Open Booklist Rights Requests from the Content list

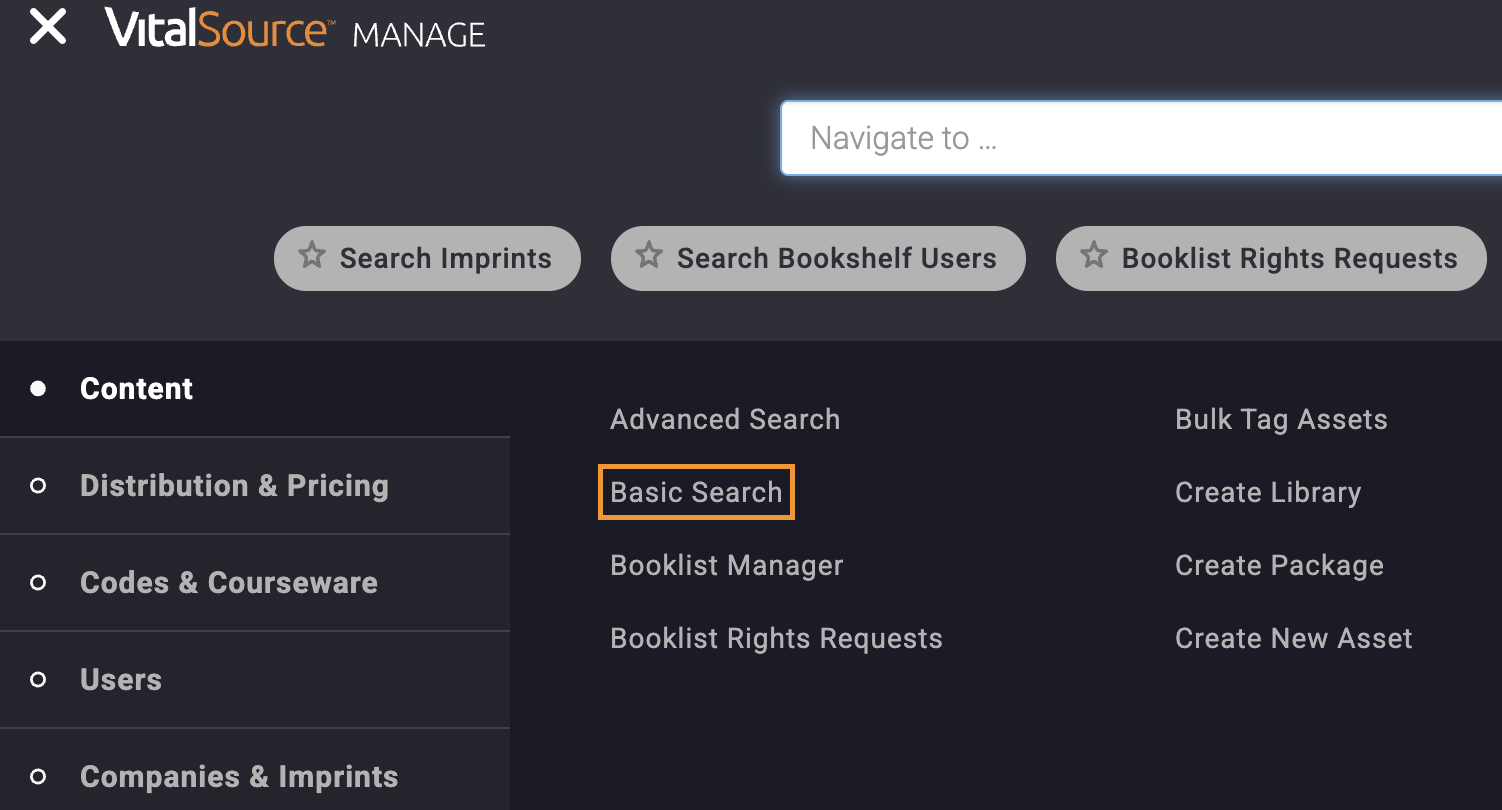(x=776, y=638)
